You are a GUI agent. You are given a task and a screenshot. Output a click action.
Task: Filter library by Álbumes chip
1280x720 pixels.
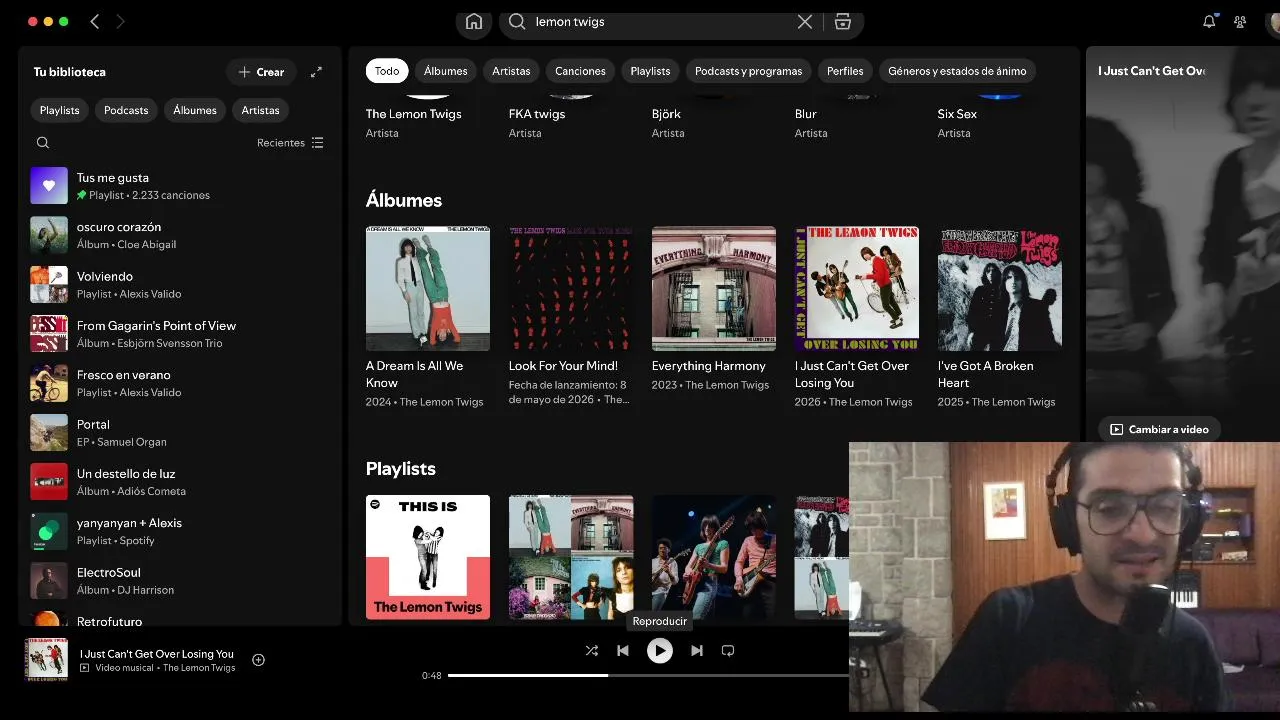[195, 110]
